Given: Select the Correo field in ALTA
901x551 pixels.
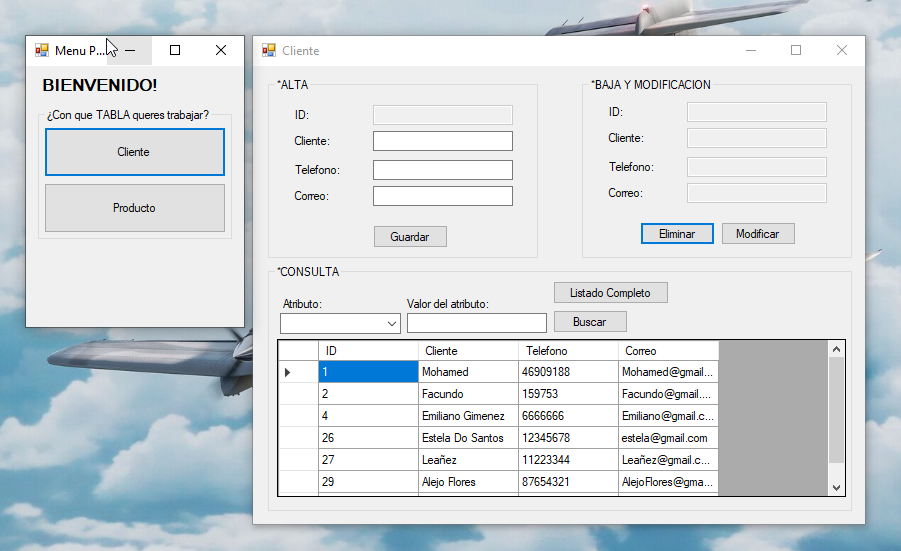Looking at the screenshot, I should [x=442, y=196].
